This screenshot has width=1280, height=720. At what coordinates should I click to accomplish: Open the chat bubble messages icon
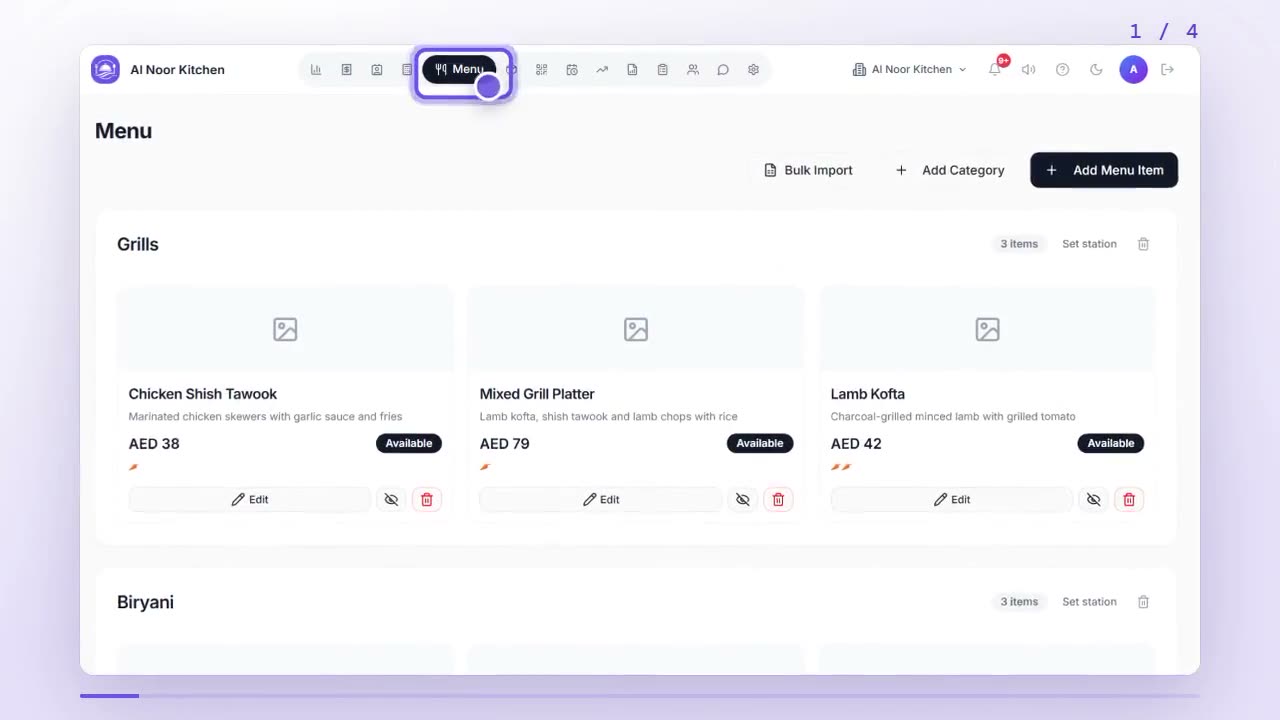[723, 70]
